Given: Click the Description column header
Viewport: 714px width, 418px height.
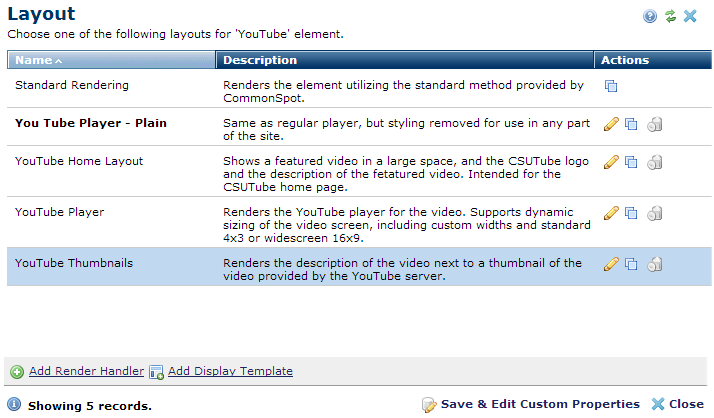Looking at the screenshot, I should tap(260, 60).
